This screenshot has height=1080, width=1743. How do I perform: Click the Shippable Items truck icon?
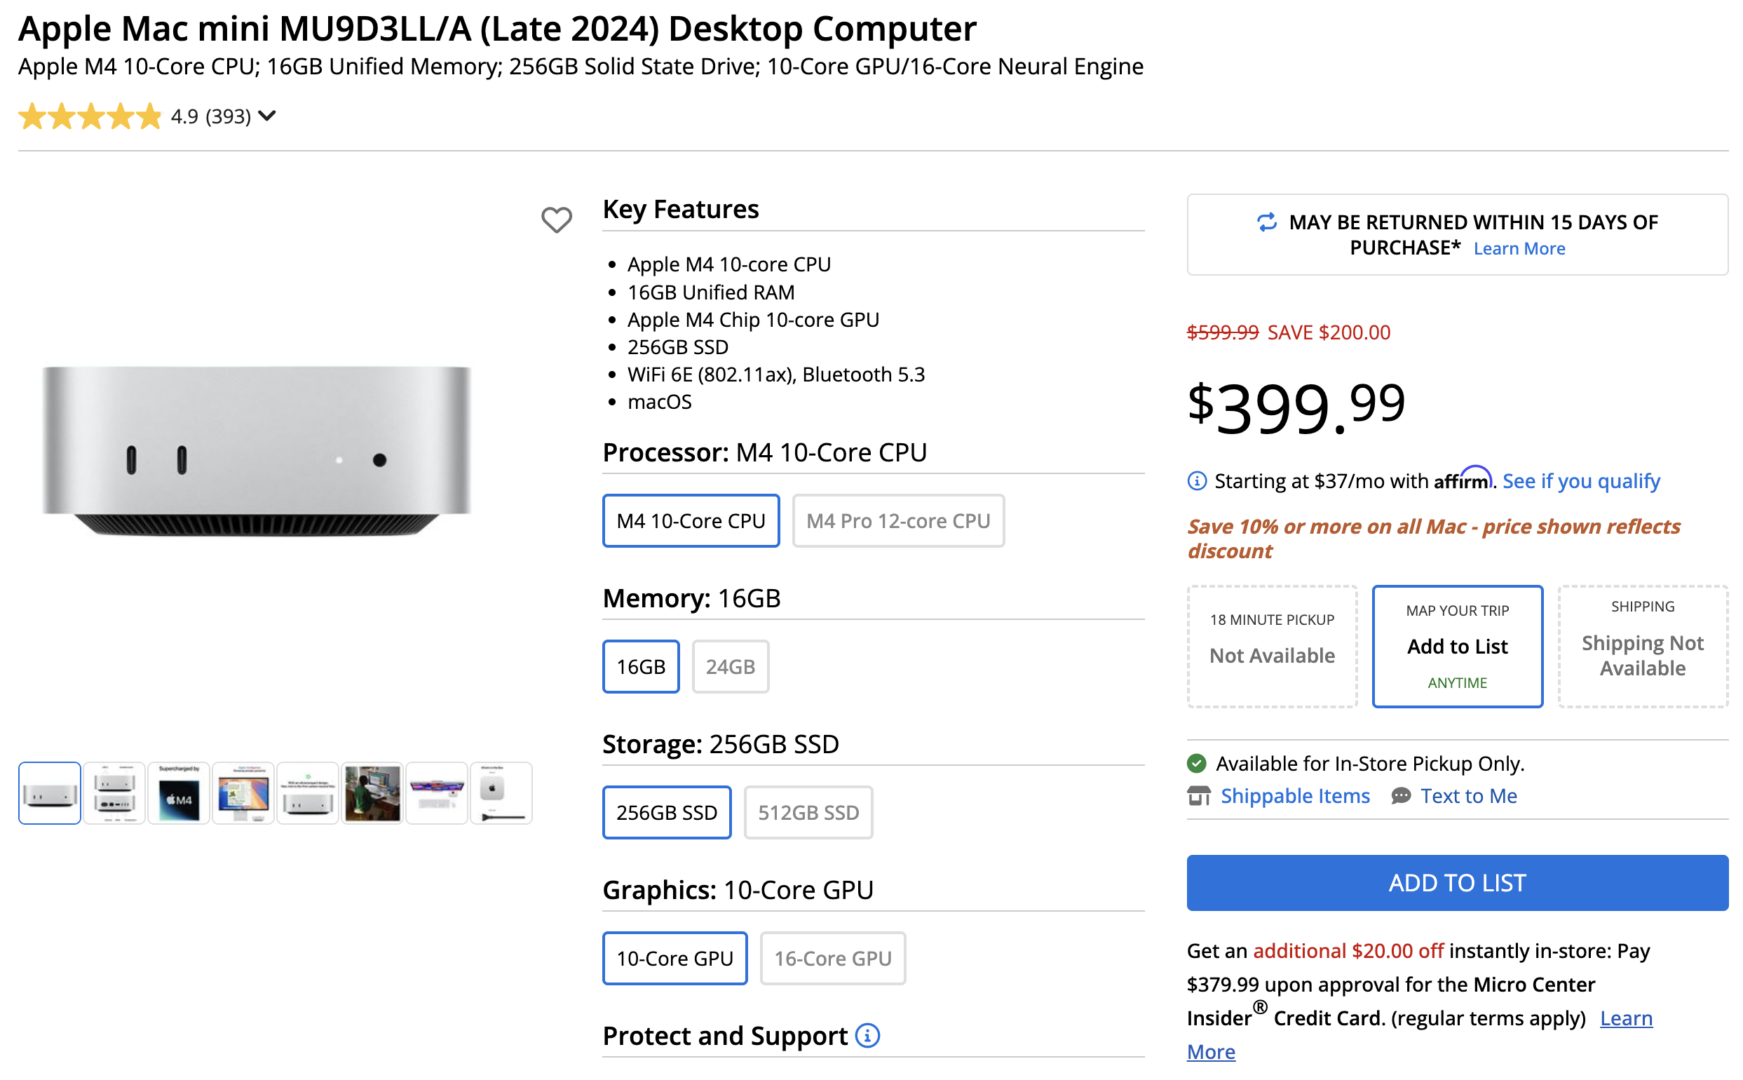(1199, 796)
